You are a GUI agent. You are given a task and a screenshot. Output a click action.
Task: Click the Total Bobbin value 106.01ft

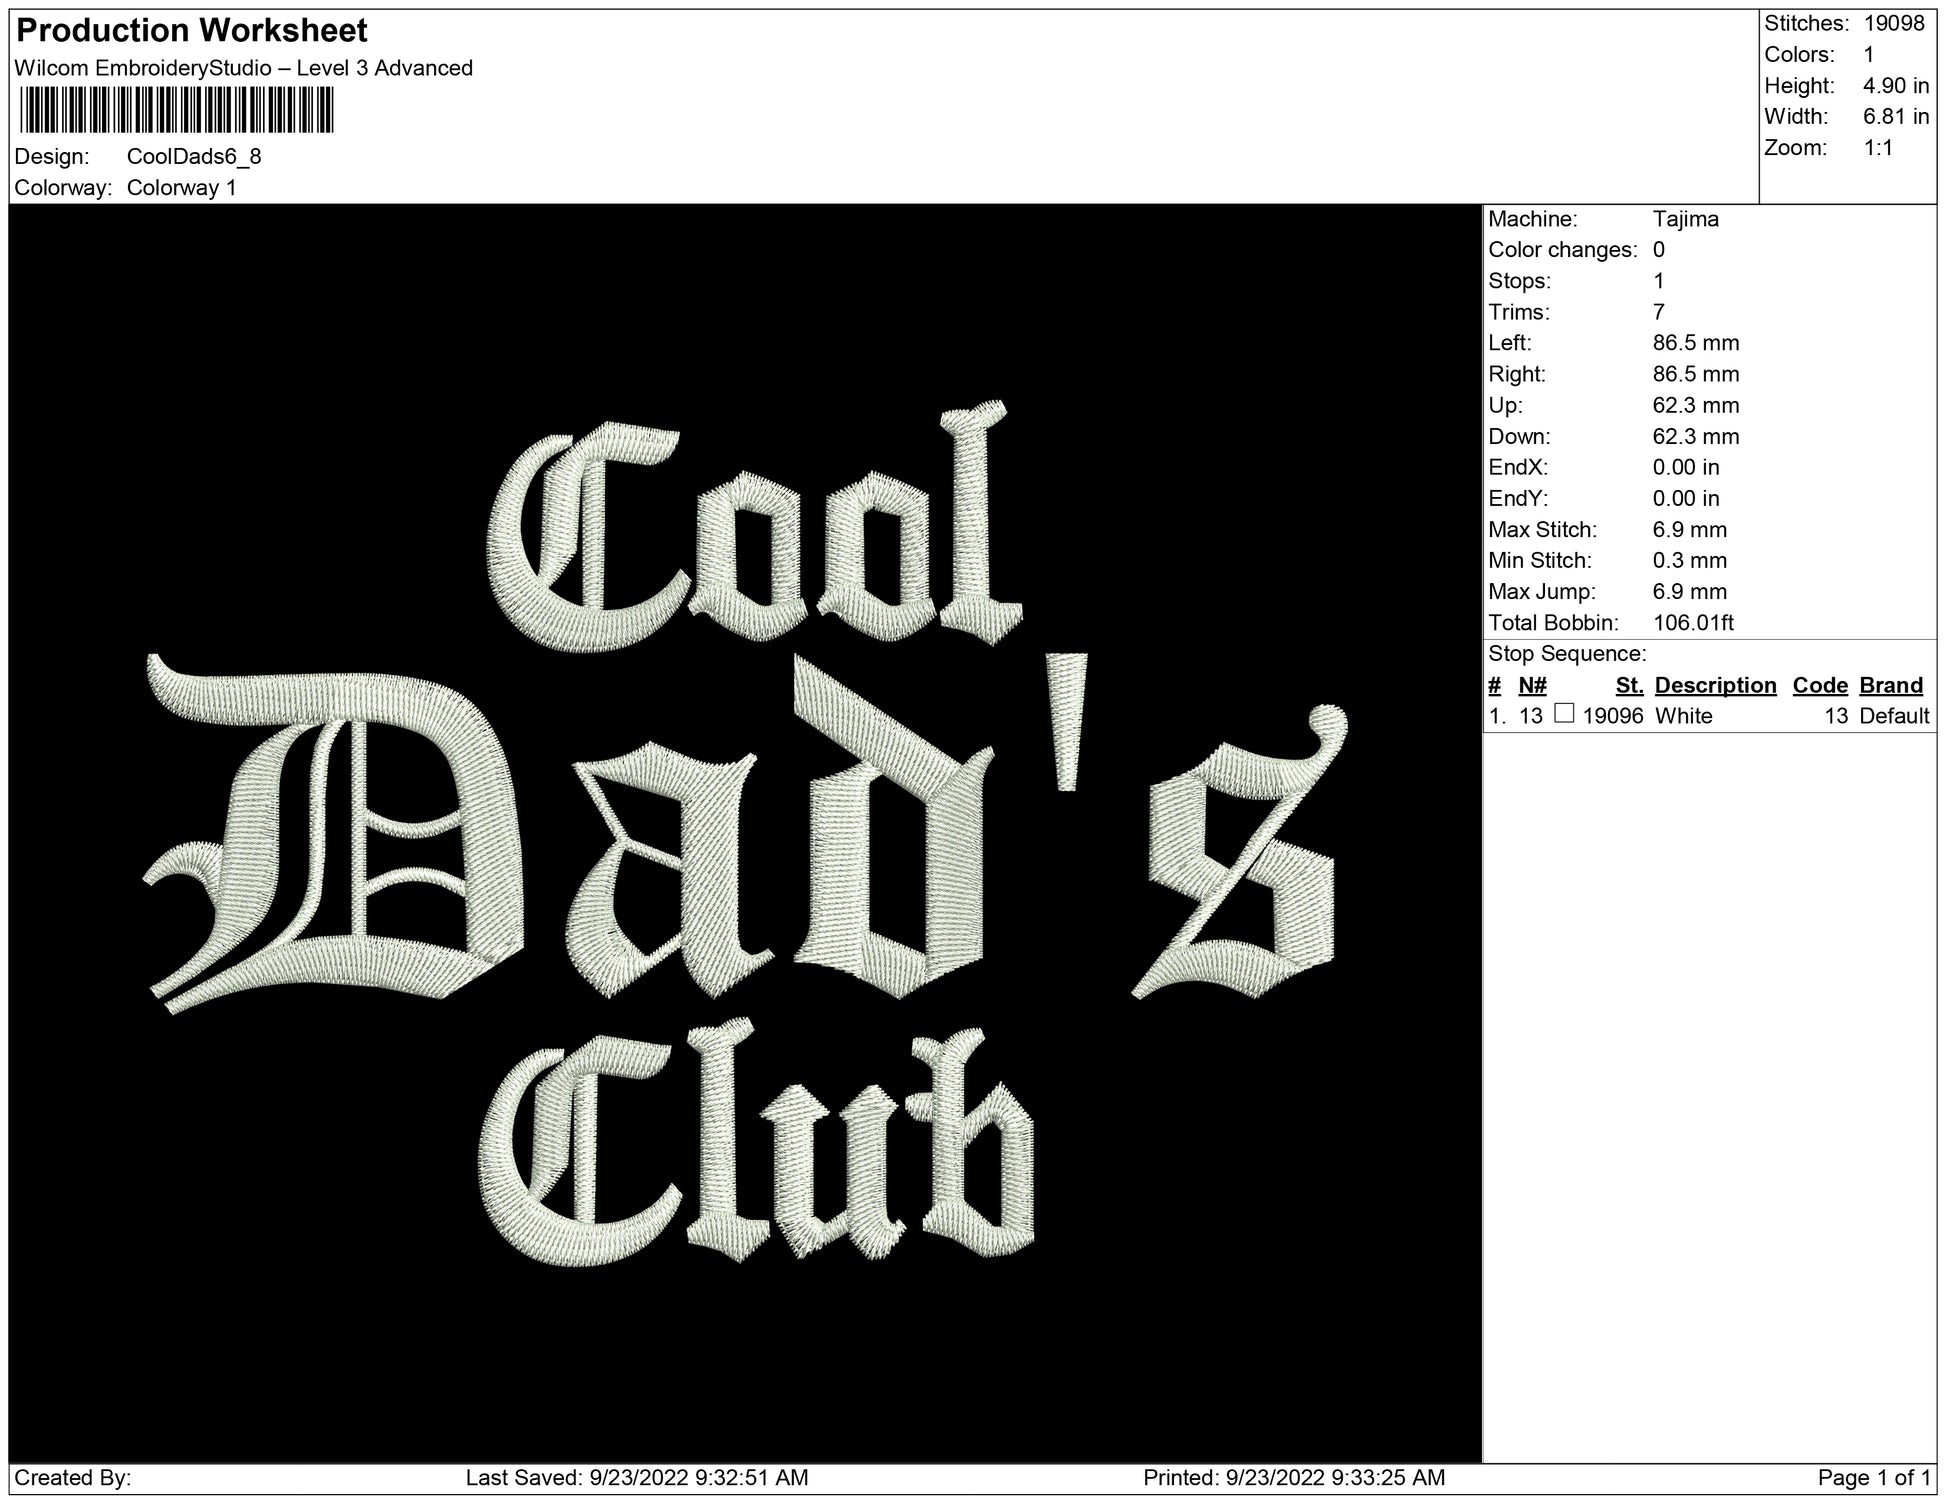[x=1692, y=623]
